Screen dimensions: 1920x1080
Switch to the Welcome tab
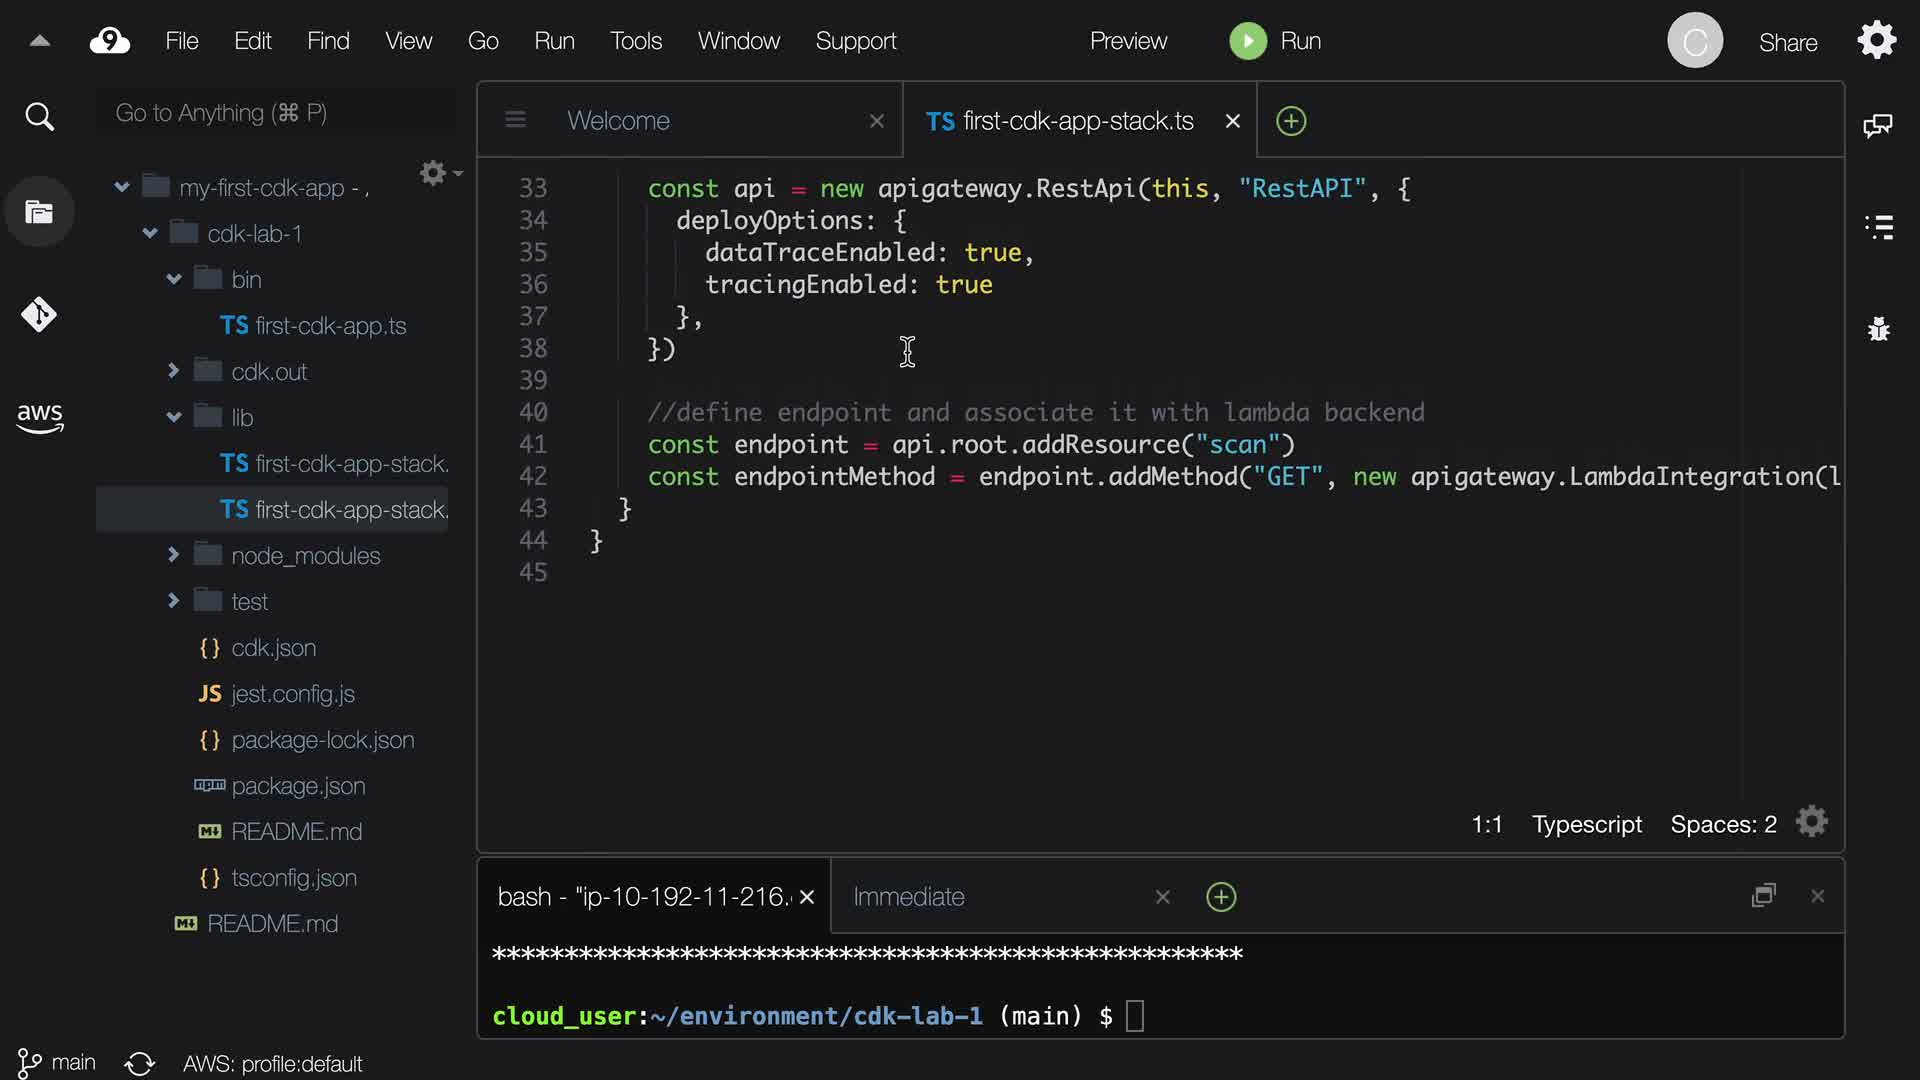[618, 121]
